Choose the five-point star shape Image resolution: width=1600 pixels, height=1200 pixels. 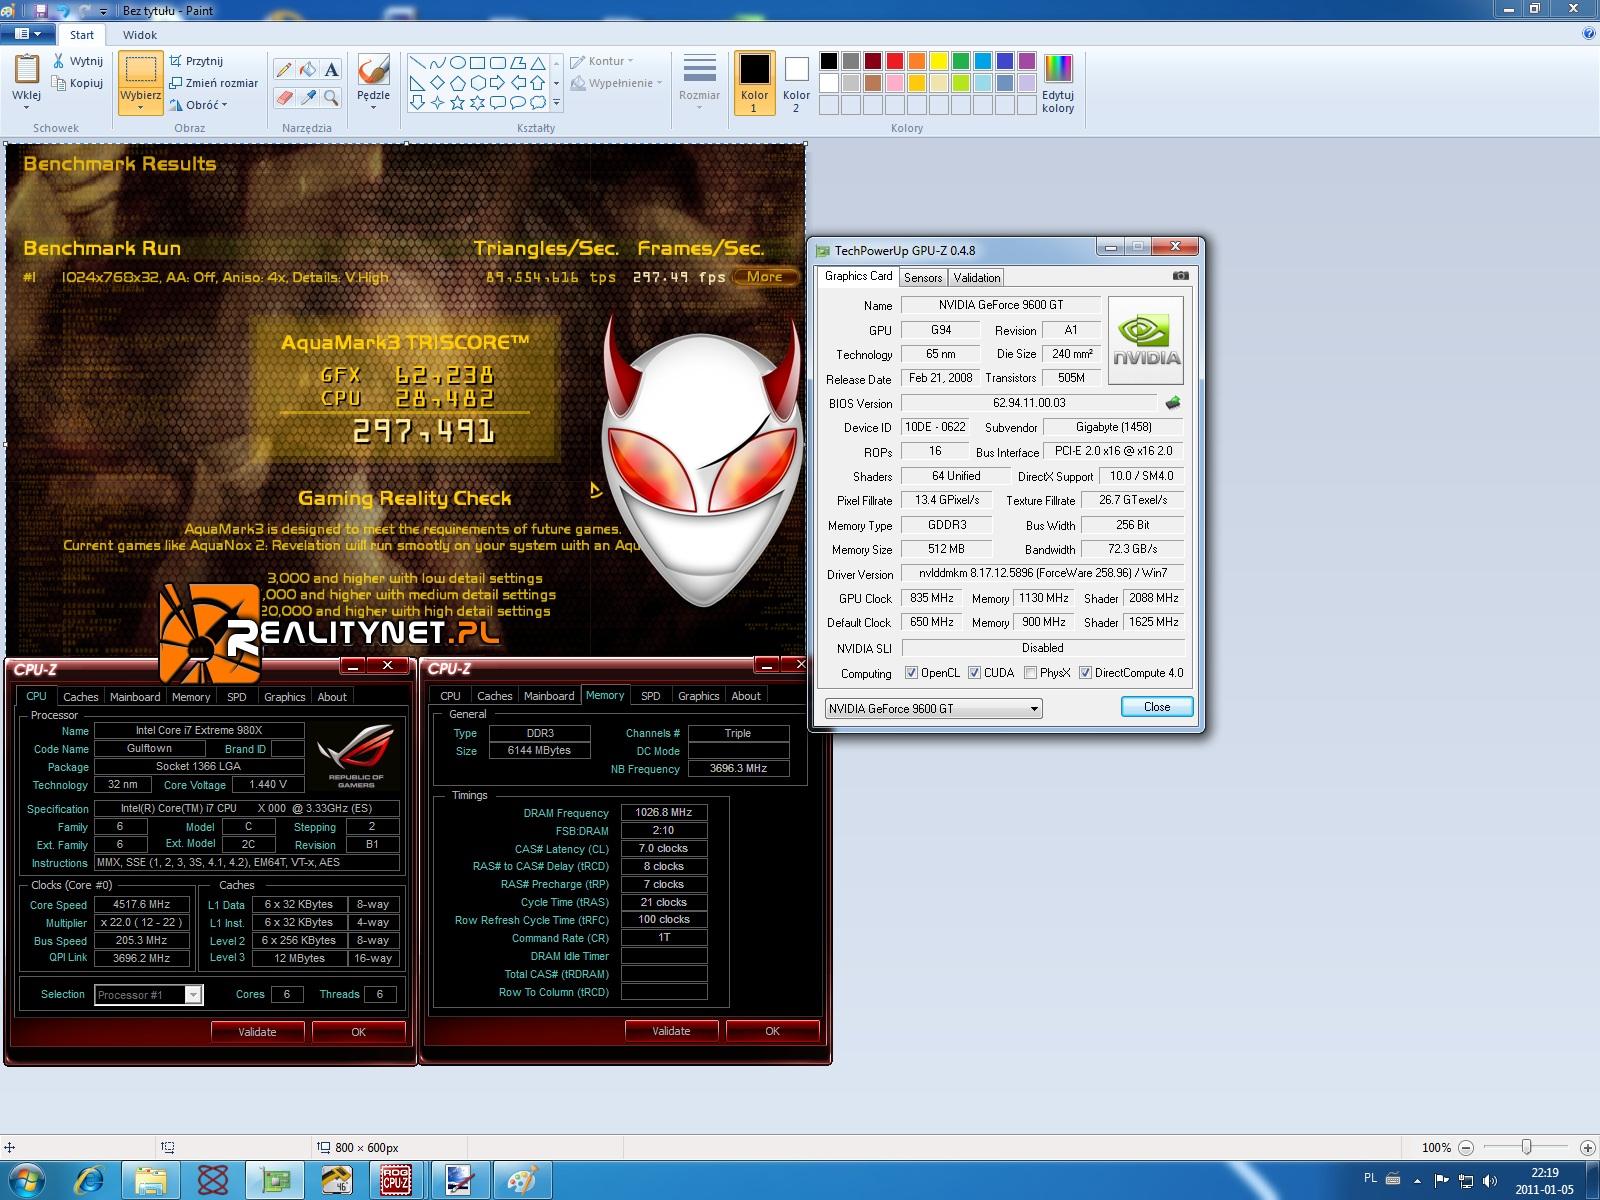(457, 102)
